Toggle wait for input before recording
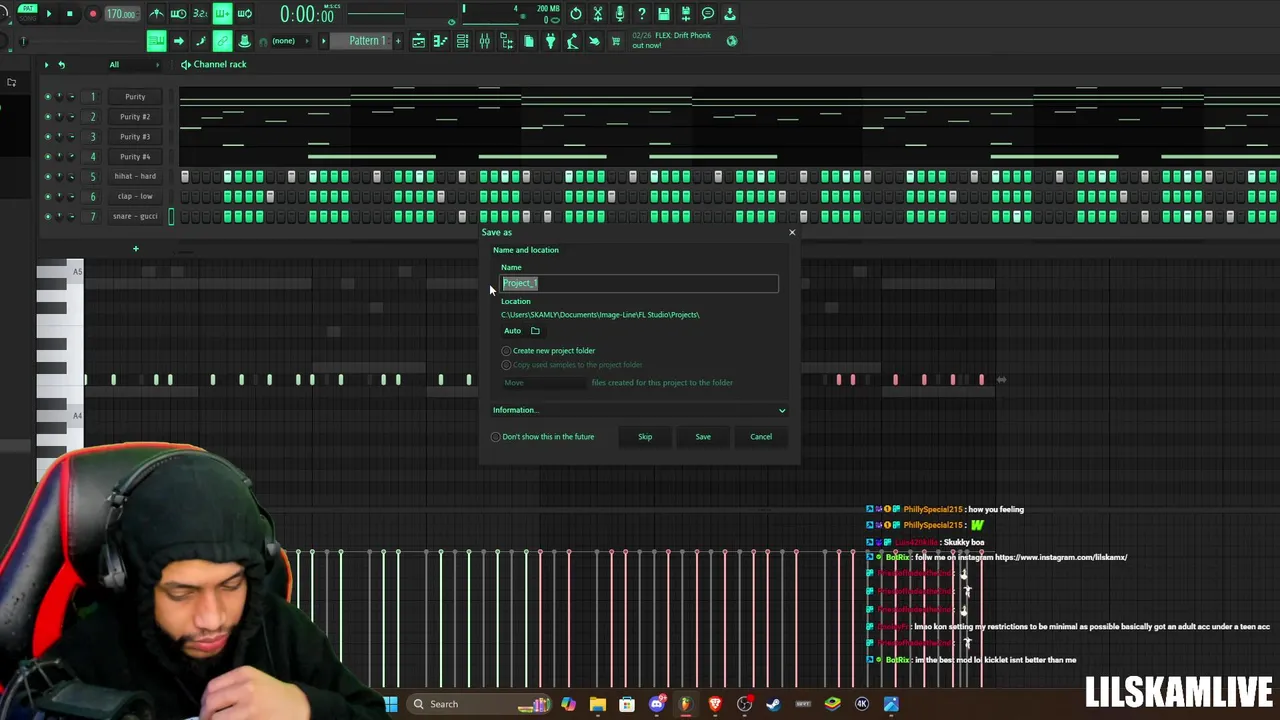1280x720 pixels. tap(178, 14)
